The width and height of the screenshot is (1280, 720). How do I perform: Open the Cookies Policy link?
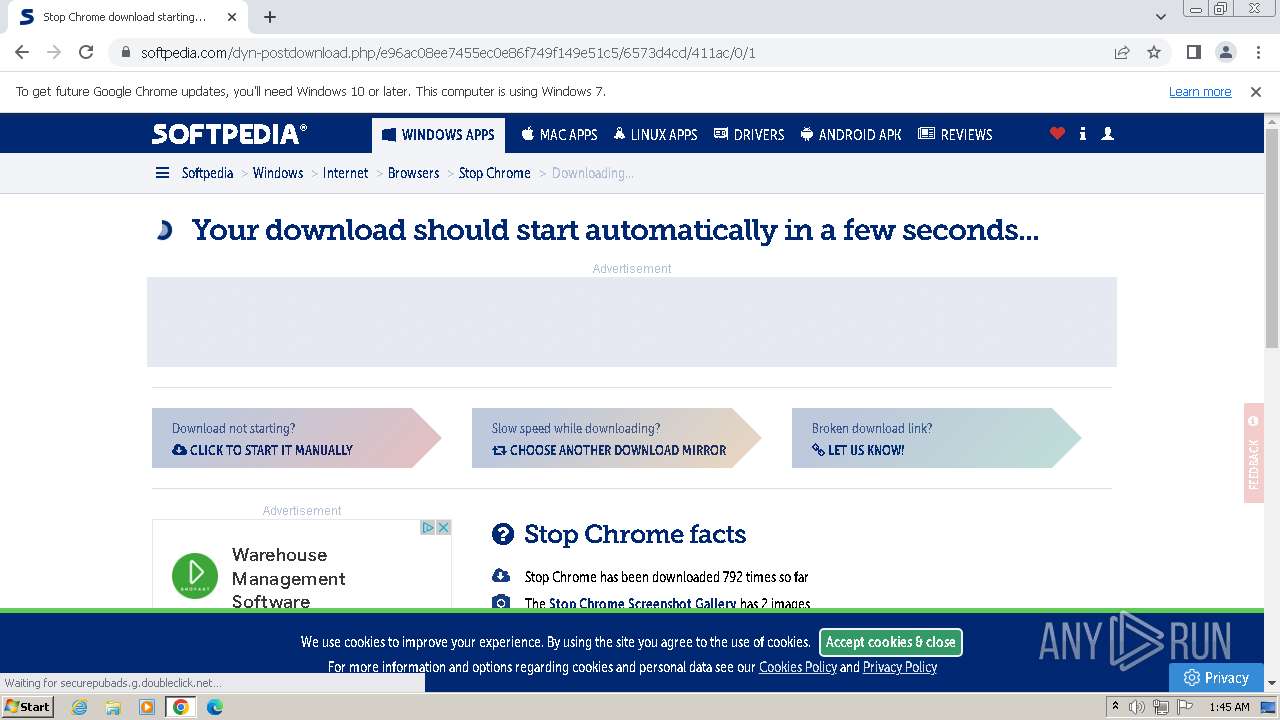(x=798, y=667)
